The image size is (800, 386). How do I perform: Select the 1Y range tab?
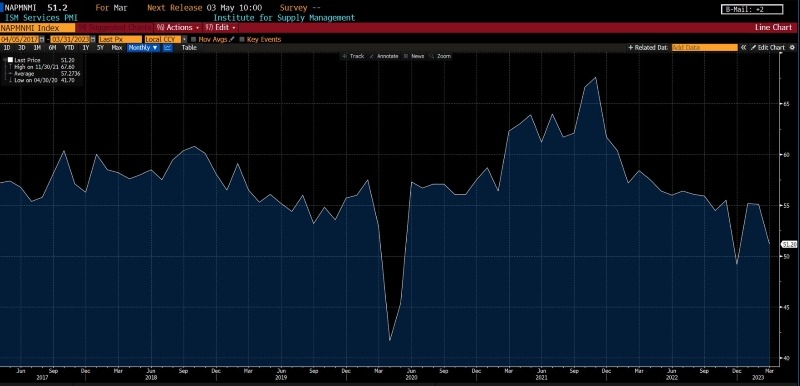(x=86, y=47)
